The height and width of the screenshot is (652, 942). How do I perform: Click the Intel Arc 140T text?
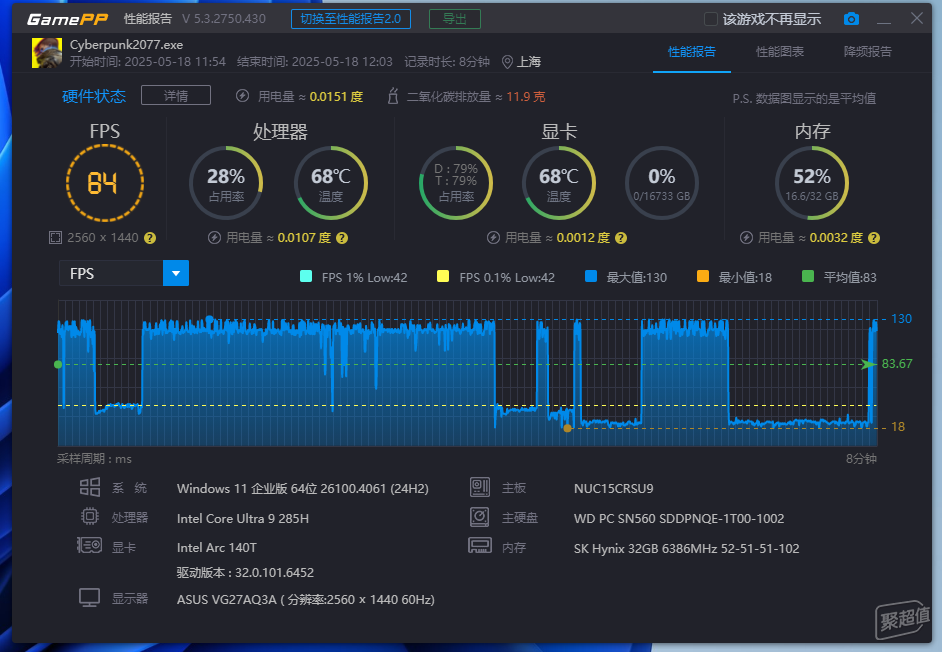click(x=217, y=547)
